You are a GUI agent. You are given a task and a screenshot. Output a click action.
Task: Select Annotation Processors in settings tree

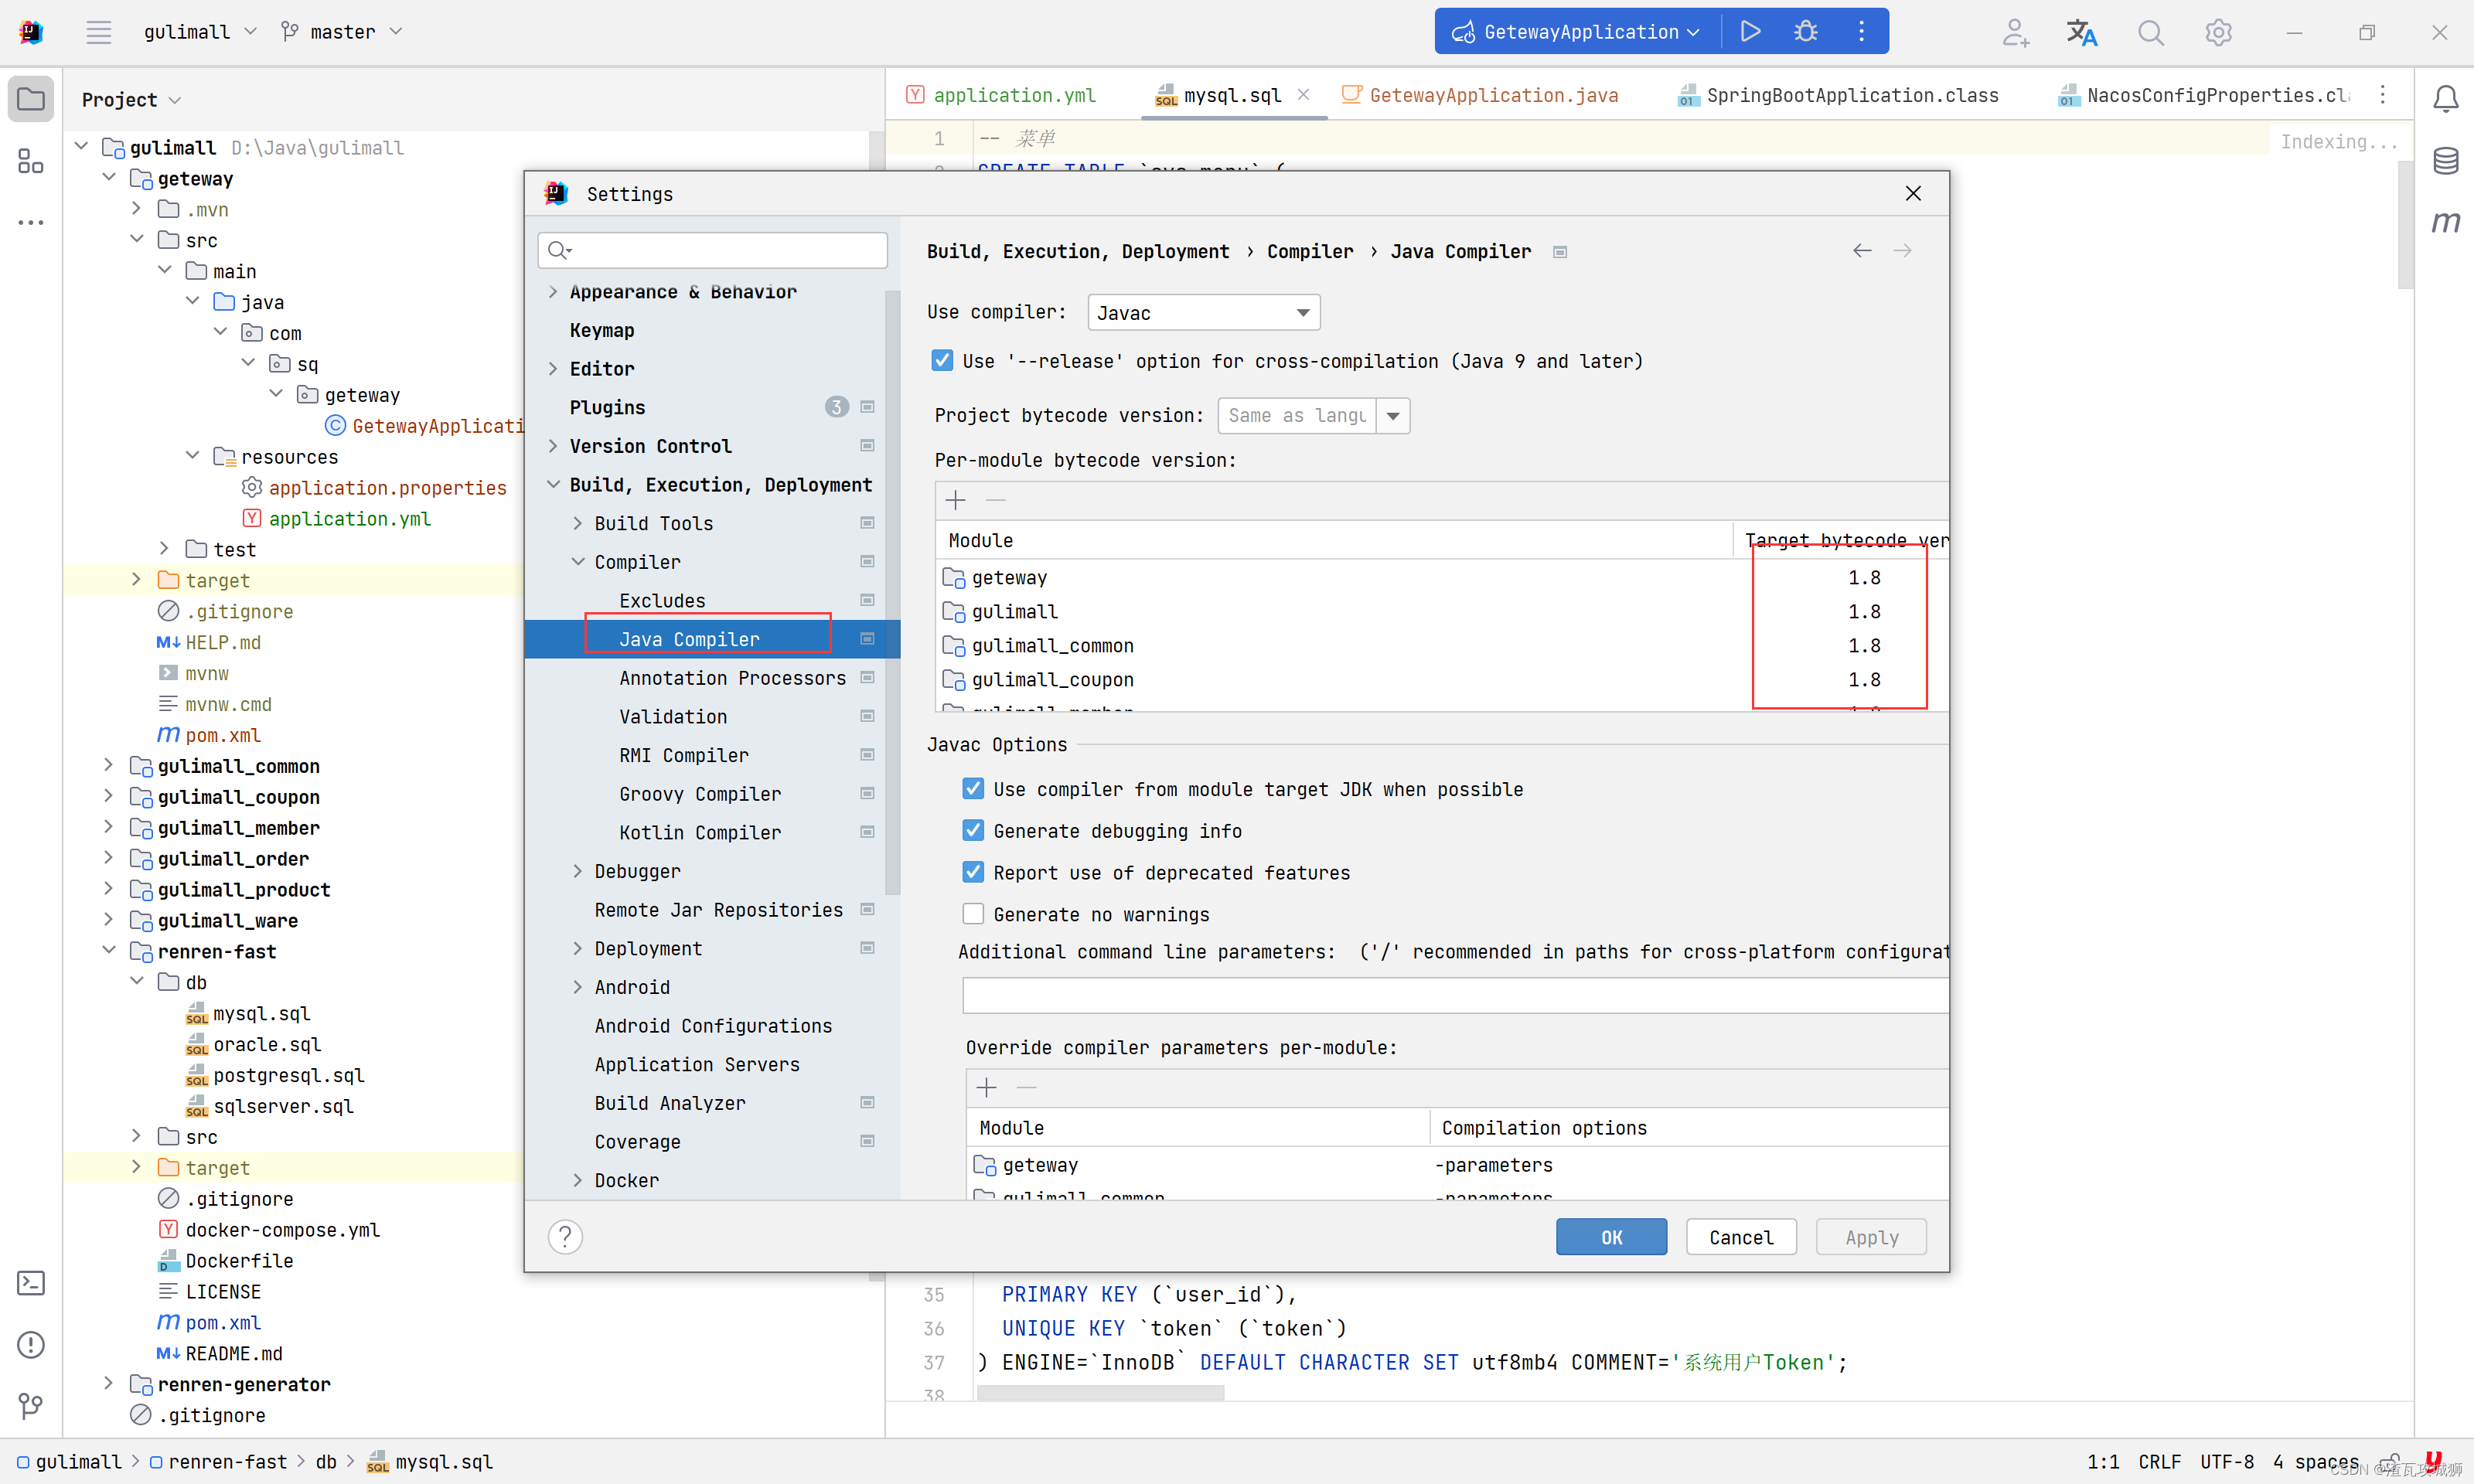732,678
